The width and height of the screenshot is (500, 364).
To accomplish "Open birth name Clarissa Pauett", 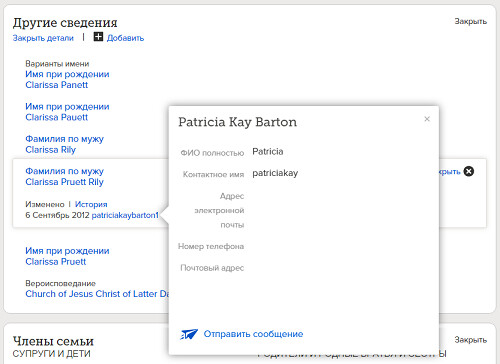I will pos(57,117).
